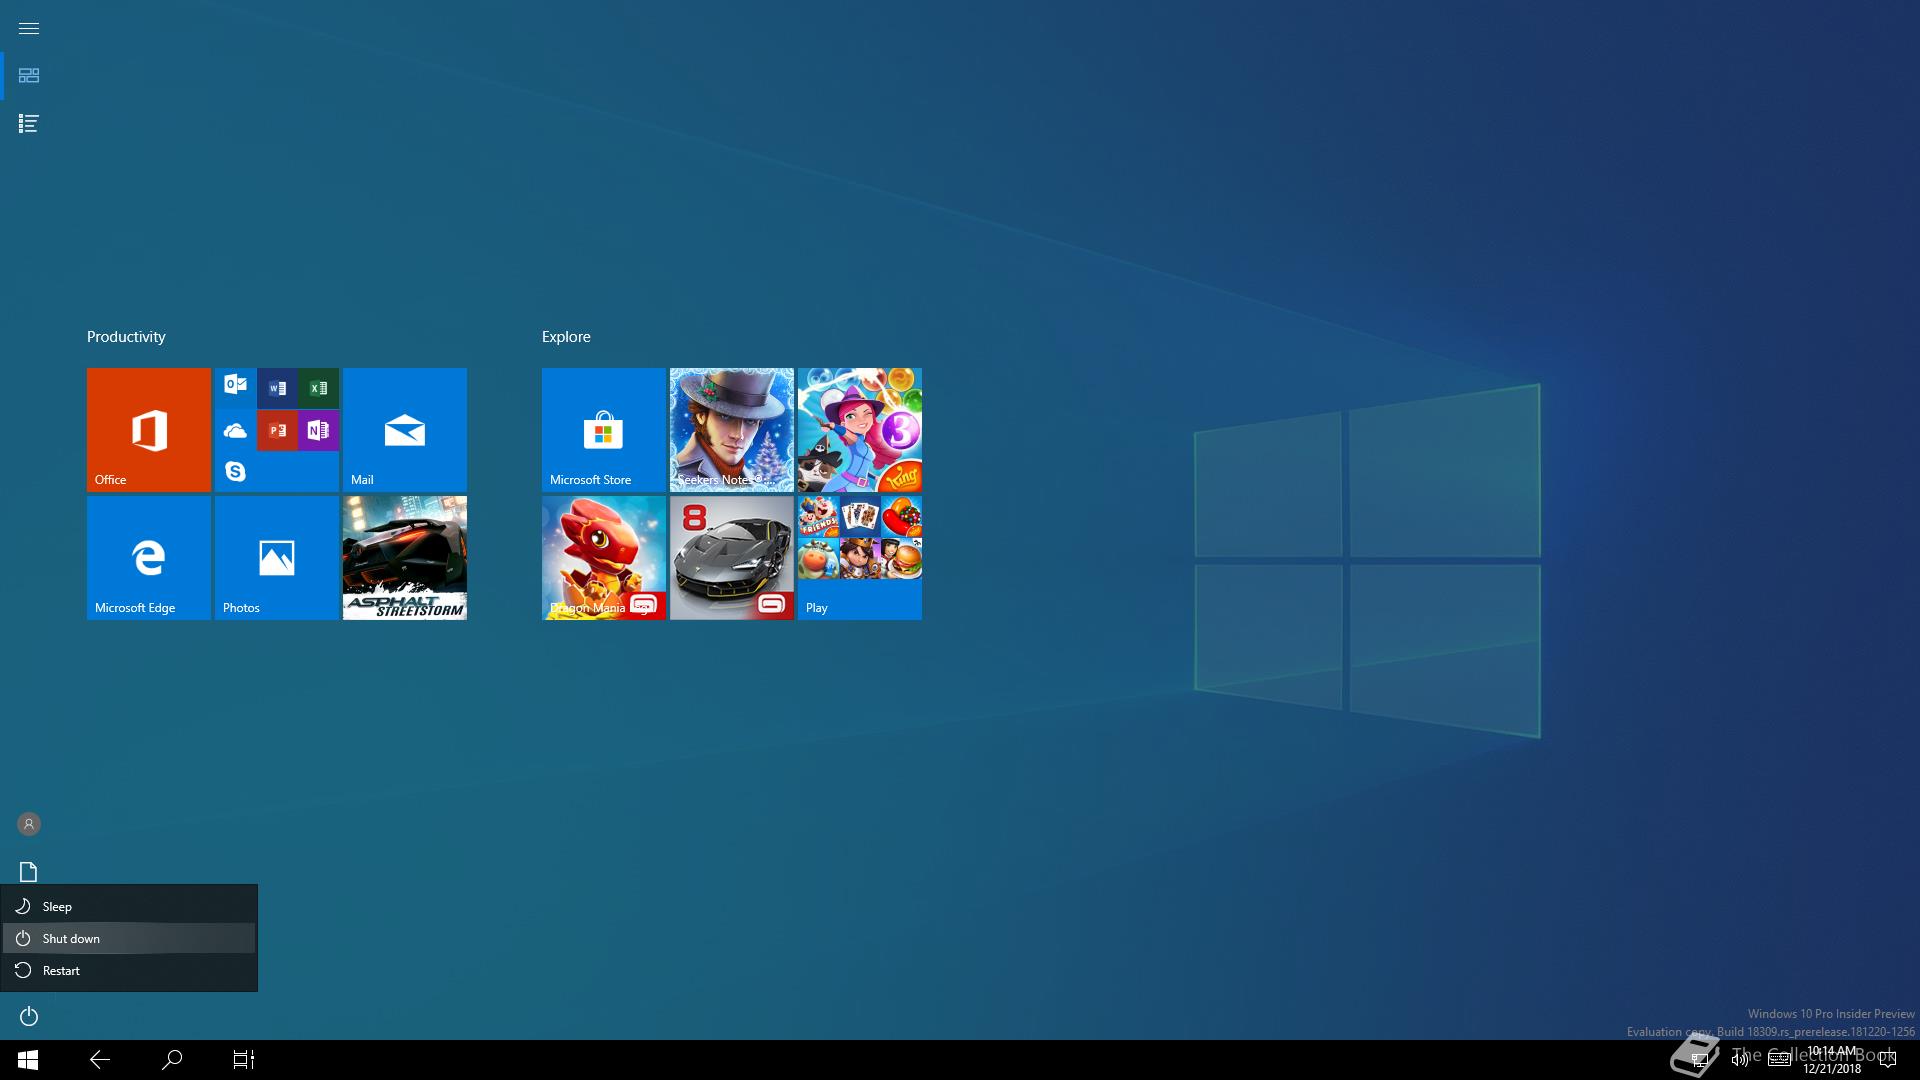Open the Bubble Witch 3 game tile
The image size is (1920, 1080).
tap(860, 430)
